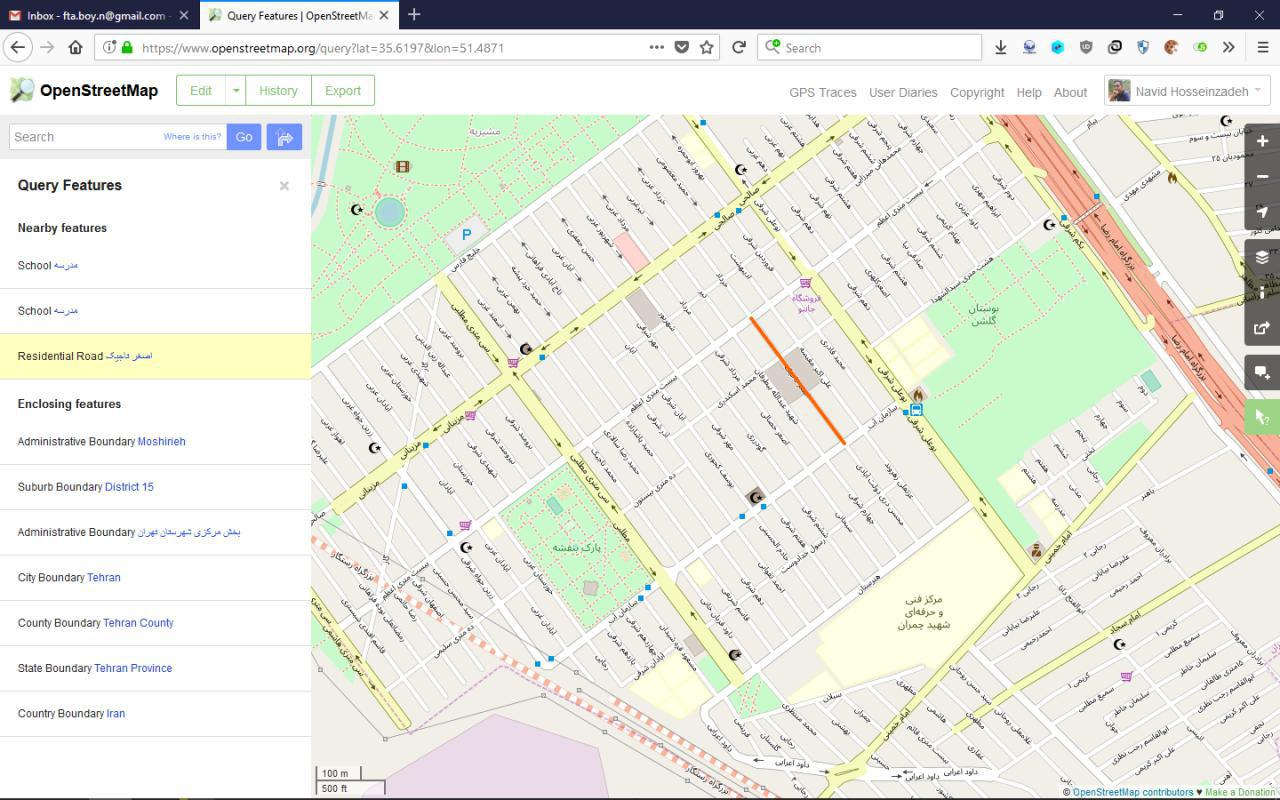Close the Query Features tab
This screenshot has width=1280, height=800.
click(386, 15)
